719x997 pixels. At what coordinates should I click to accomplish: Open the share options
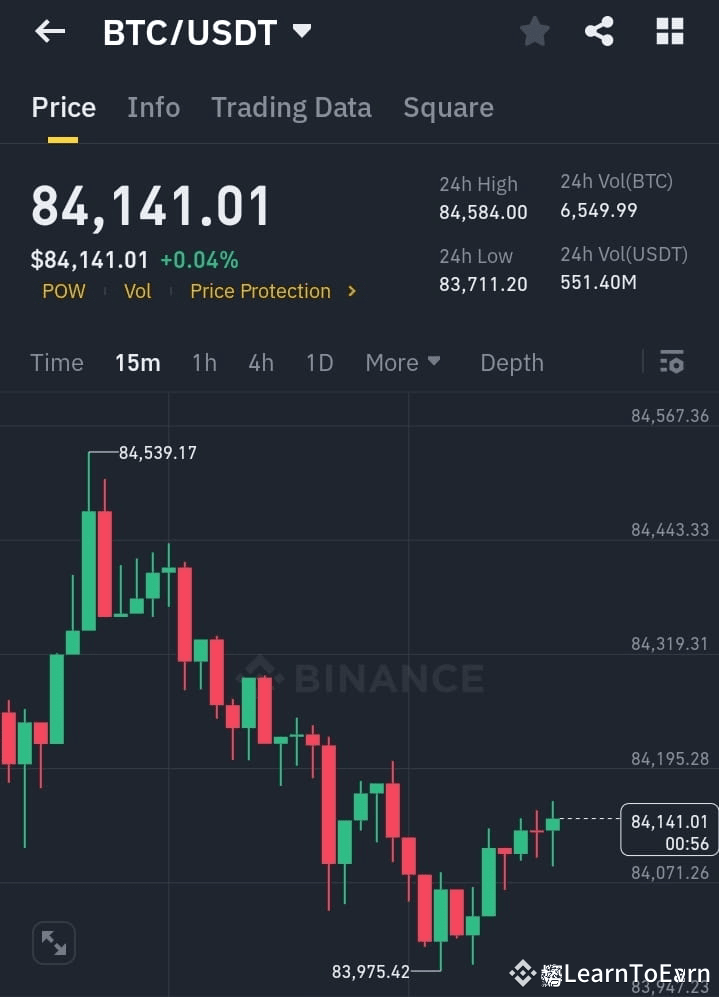point(599,31)
